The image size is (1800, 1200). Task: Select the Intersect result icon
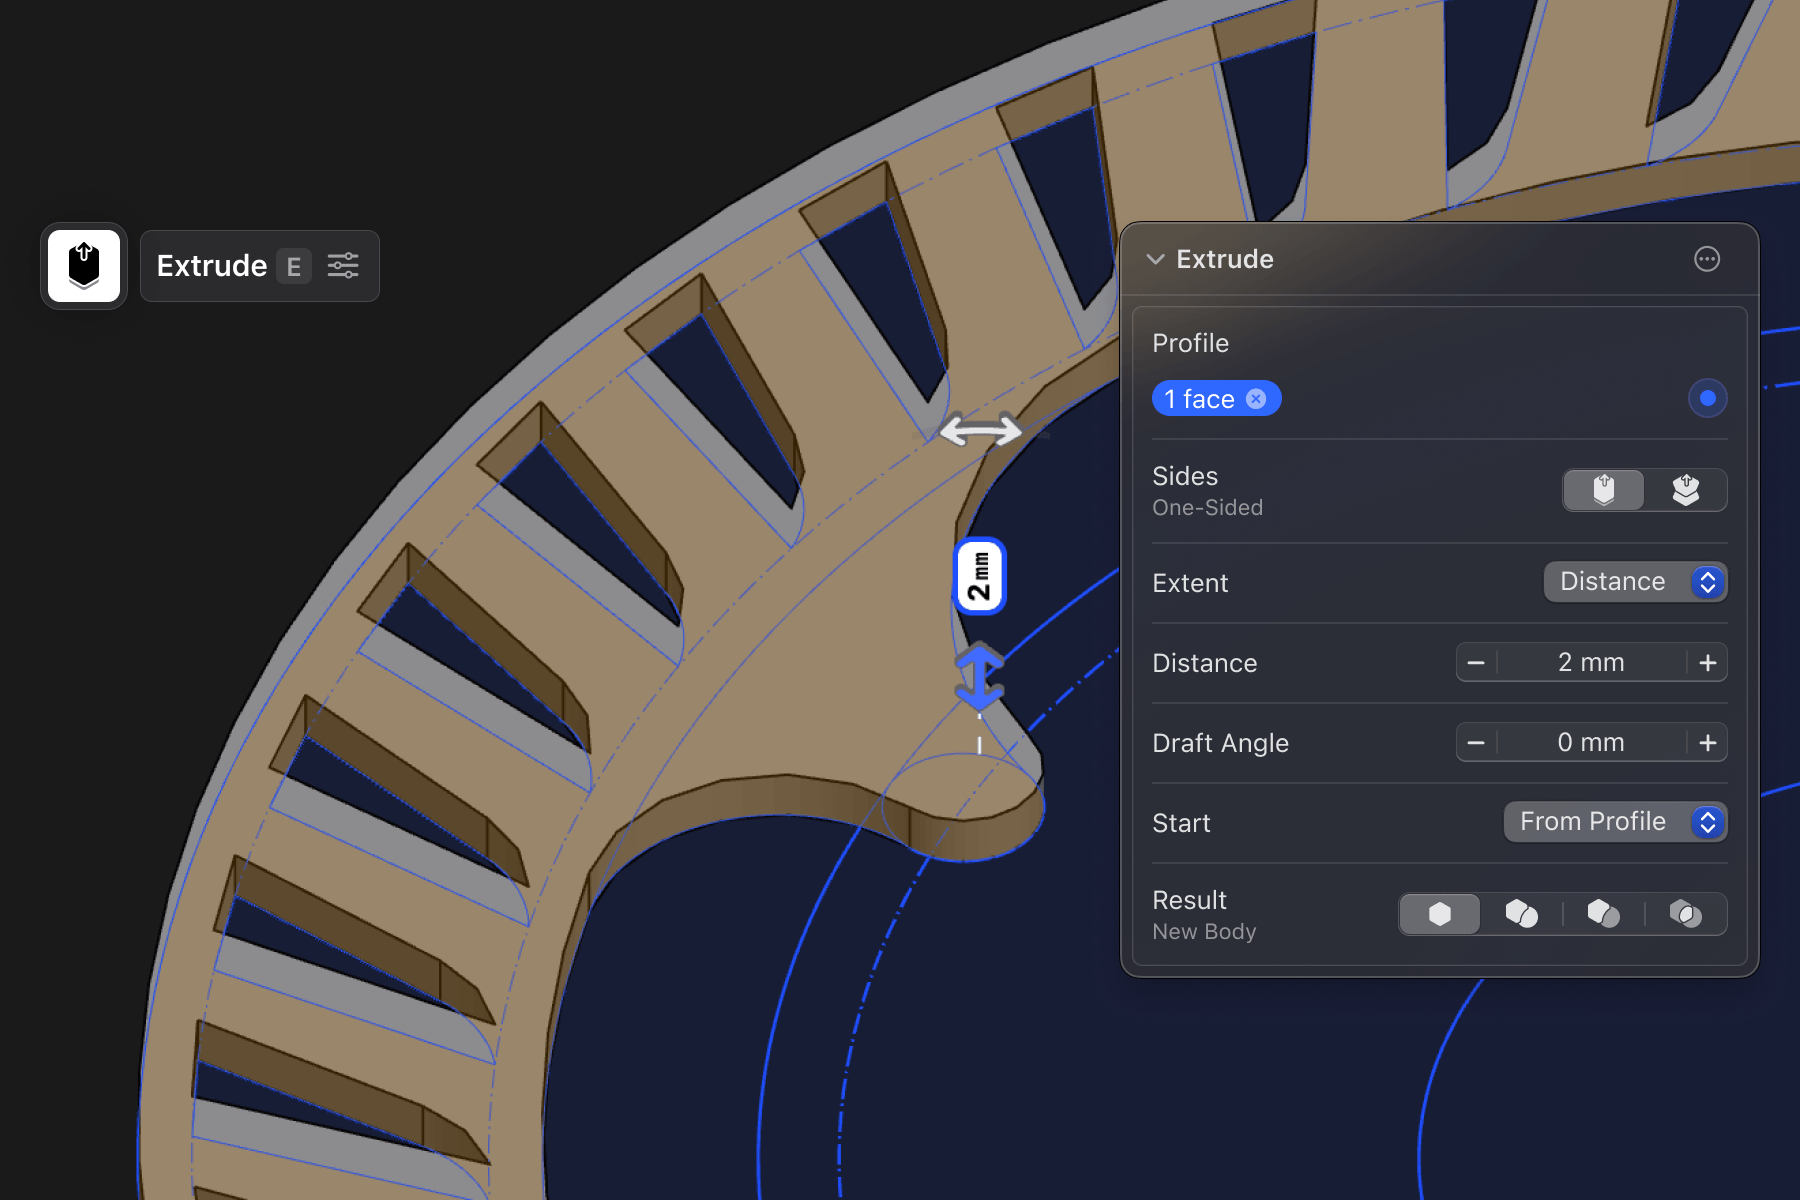(x=1685, y=914)
